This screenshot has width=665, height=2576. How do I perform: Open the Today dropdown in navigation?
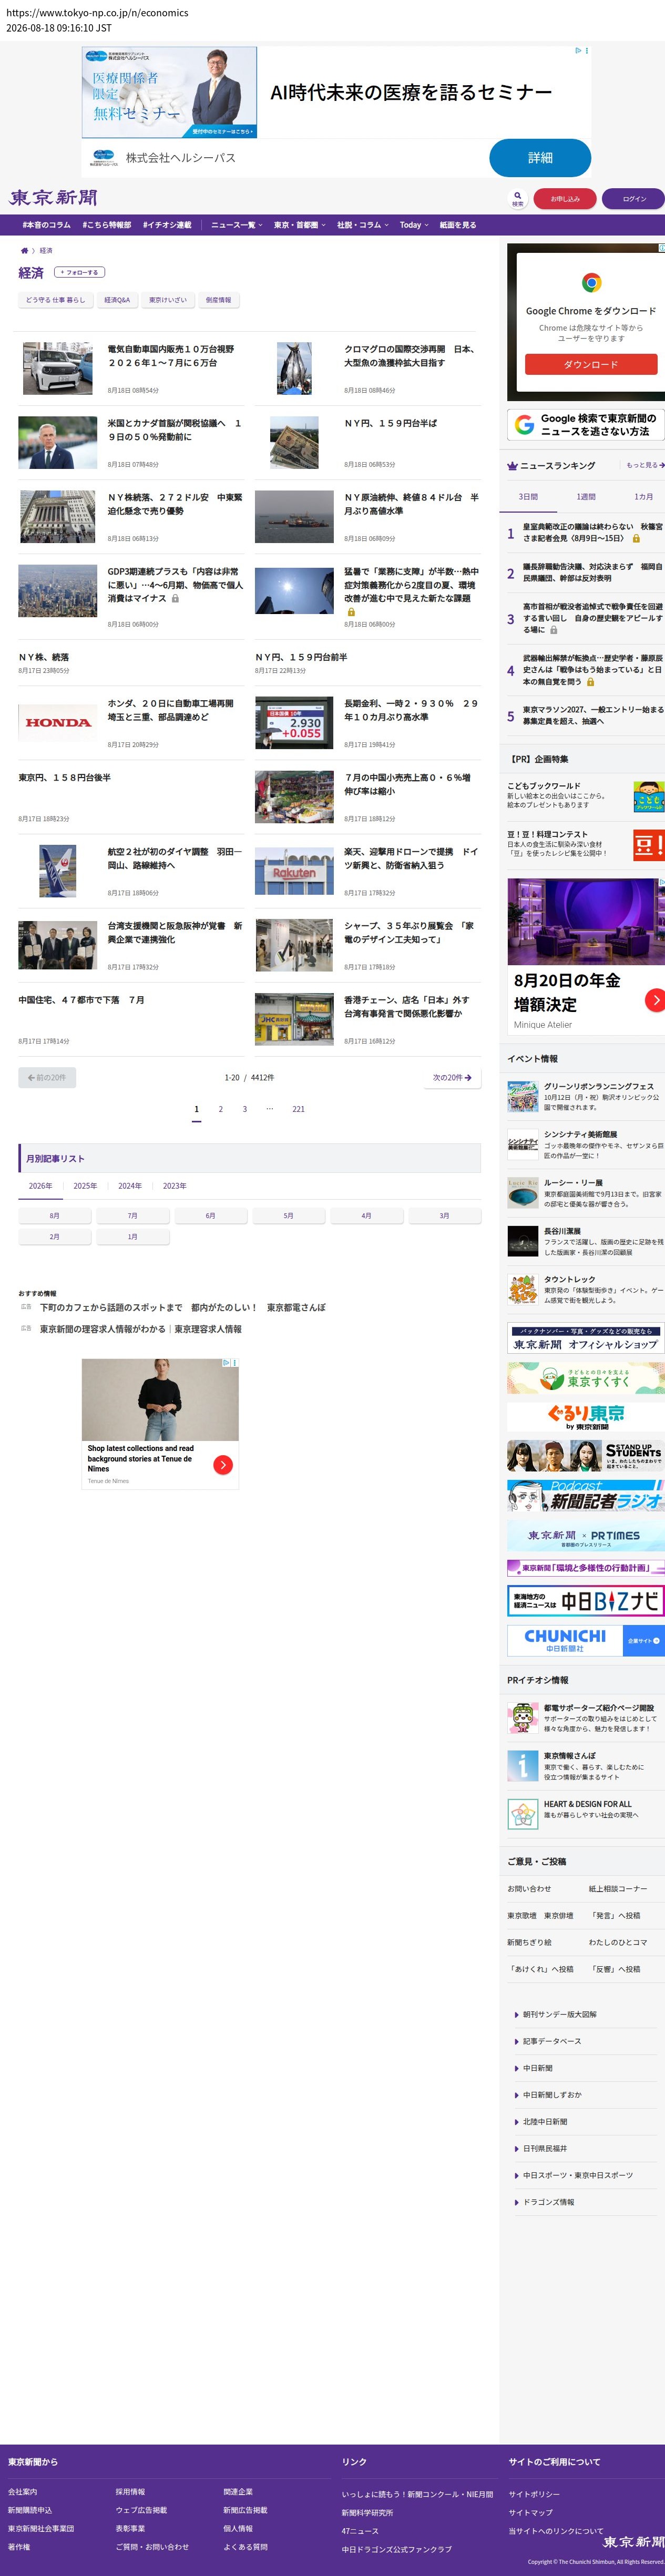(x=414, y=225)
